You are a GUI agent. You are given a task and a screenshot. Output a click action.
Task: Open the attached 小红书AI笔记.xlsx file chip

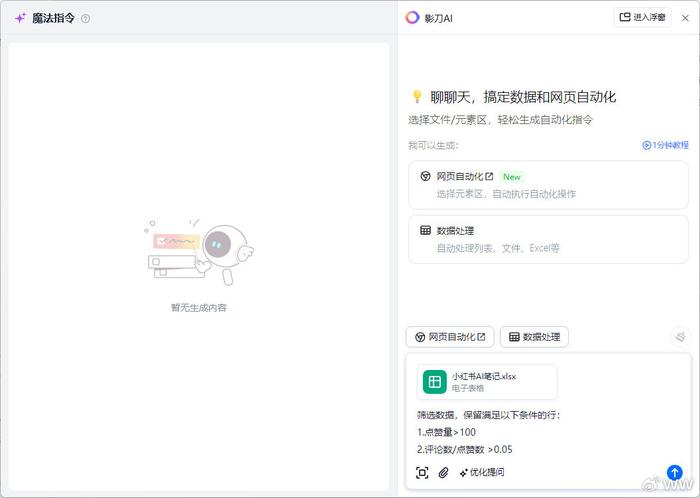point(487,382)
